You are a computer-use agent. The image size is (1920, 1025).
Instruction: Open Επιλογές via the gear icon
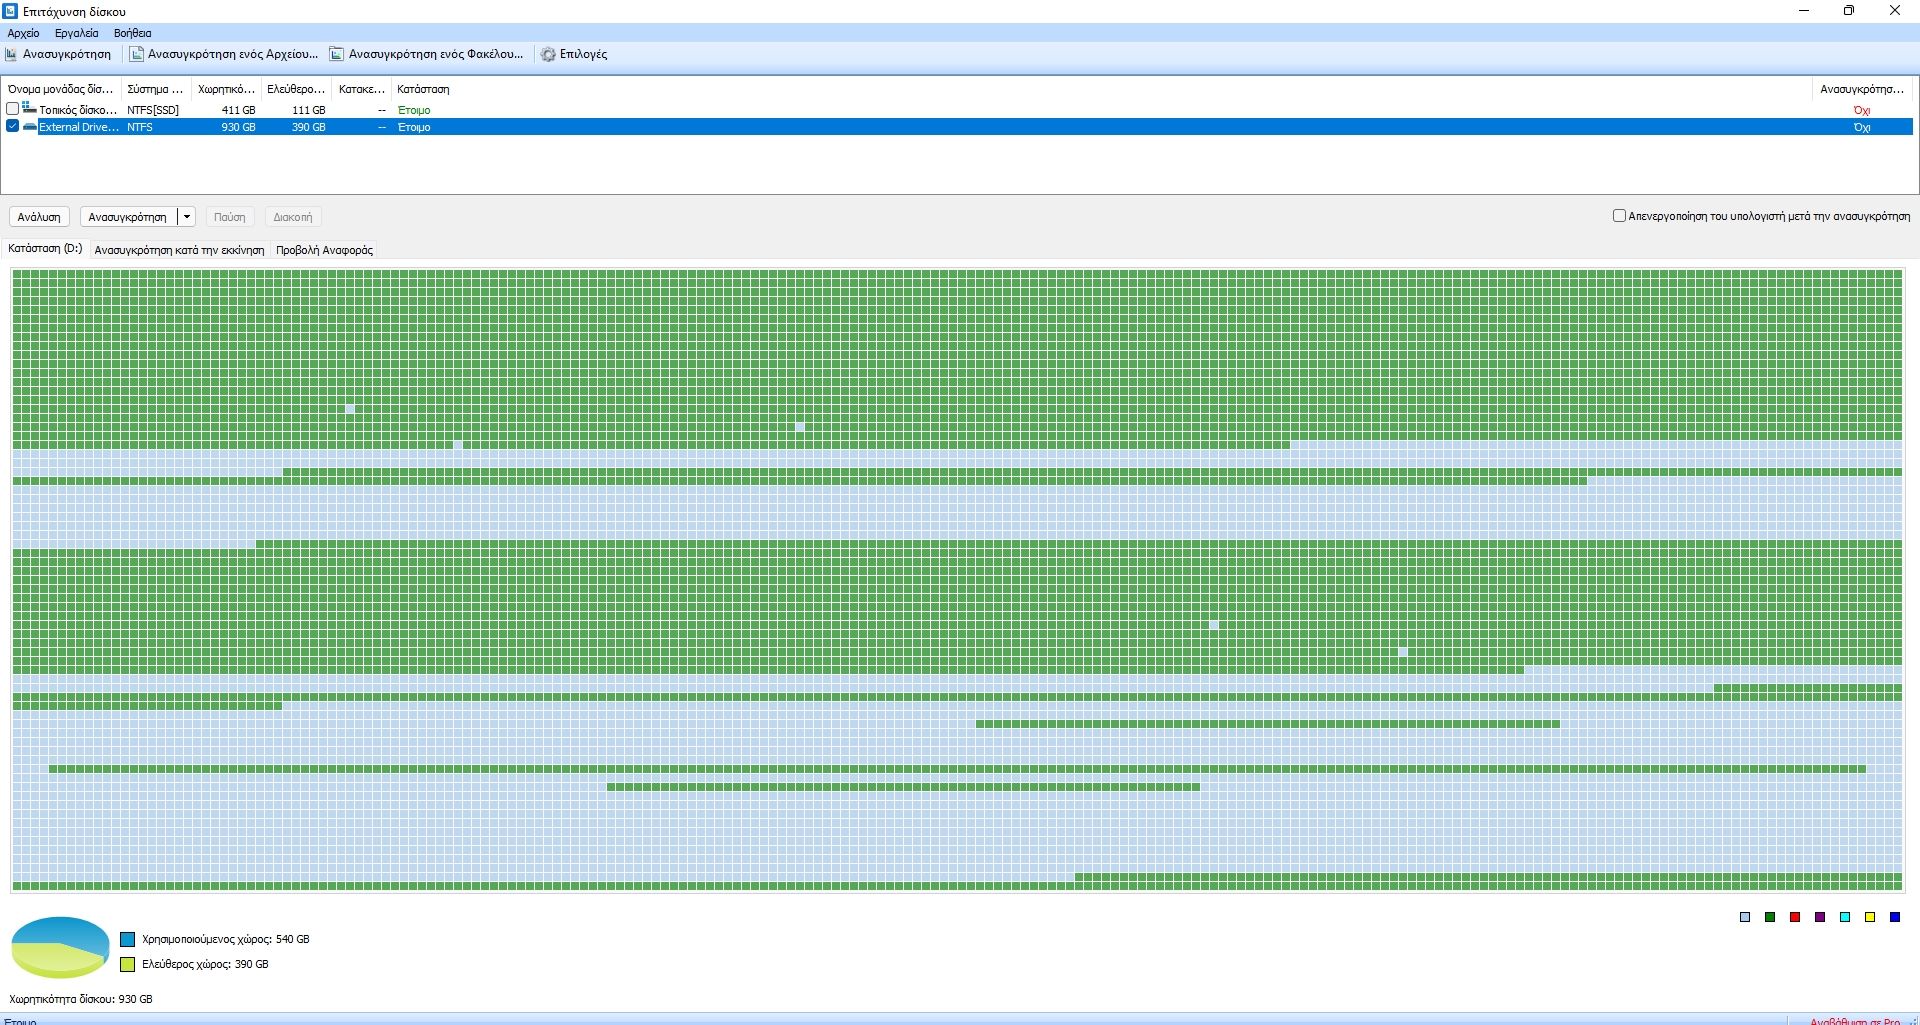(x=548, y=54)
